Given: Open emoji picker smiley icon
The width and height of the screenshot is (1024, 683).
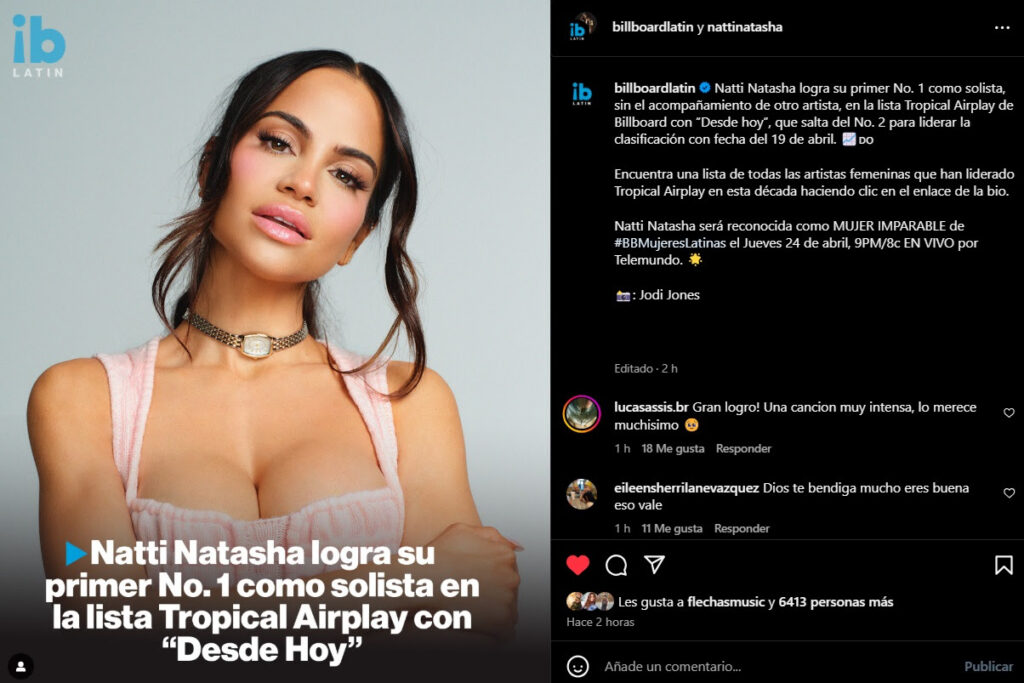Looking at the screenshot, I should (577, 666).
